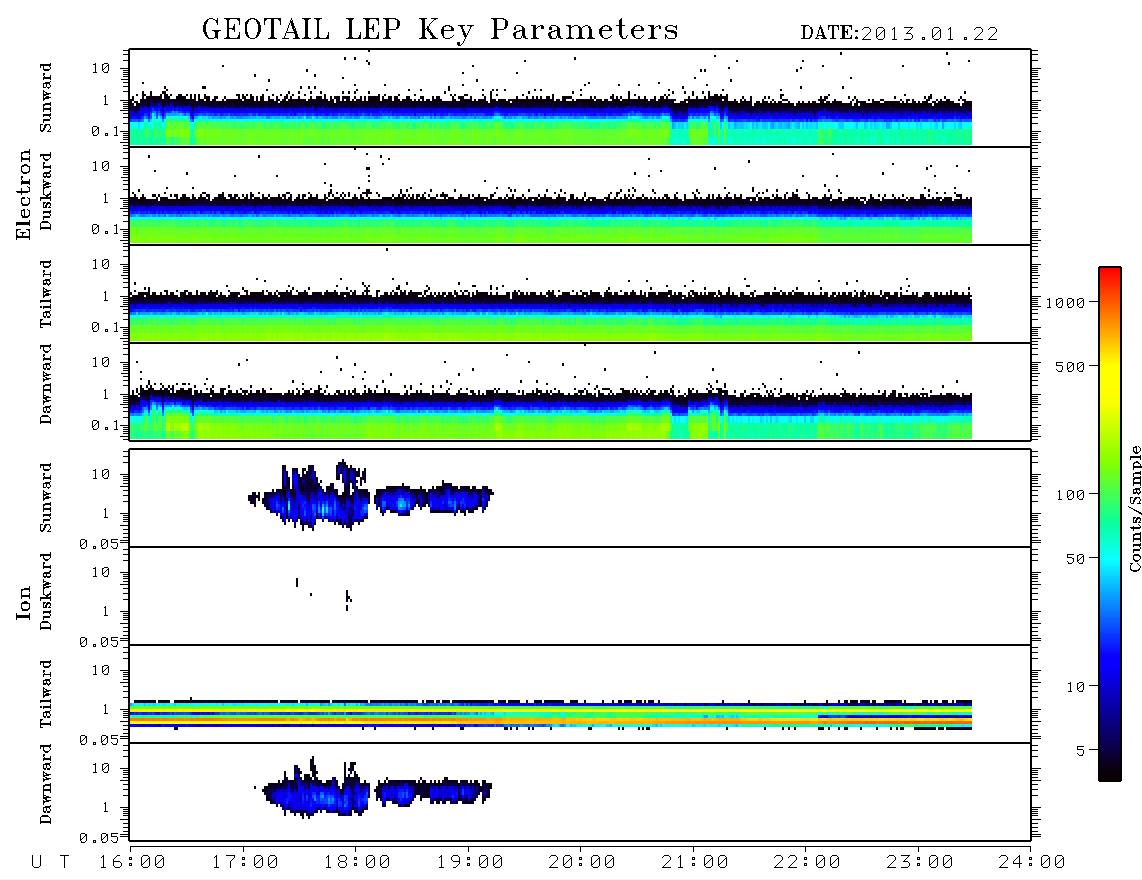Click the black bottom of the colorbar

(1109, 772)
